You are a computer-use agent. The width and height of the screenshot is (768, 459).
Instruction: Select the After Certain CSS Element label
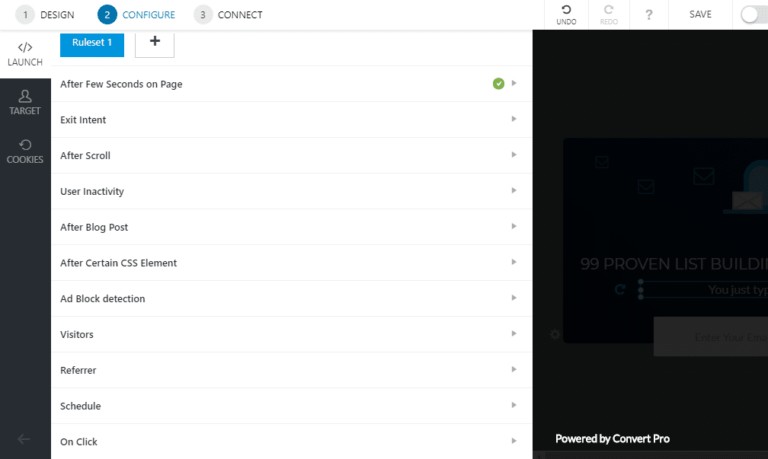click(x=119, y=263)
